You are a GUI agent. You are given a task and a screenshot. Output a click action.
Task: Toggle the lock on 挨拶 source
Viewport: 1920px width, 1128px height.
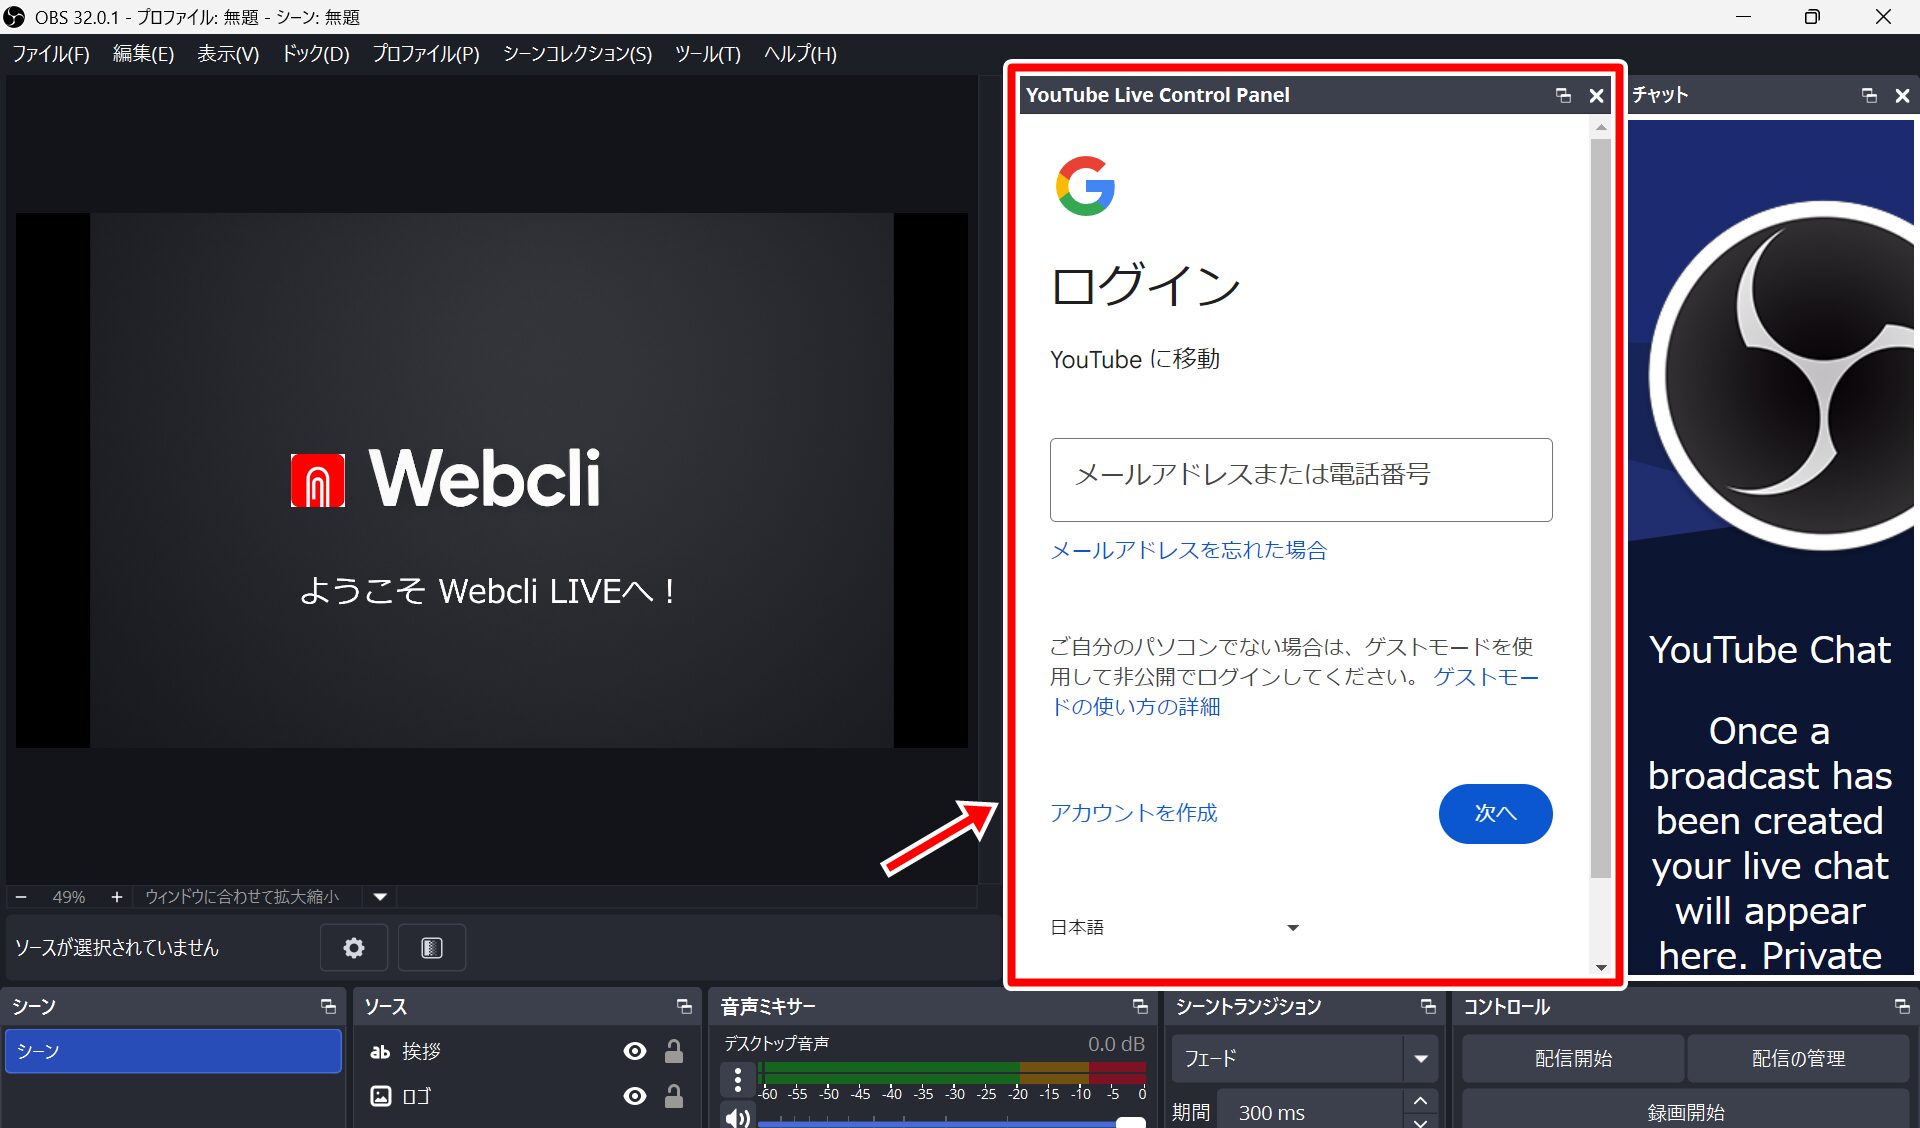coord(674,1051)
